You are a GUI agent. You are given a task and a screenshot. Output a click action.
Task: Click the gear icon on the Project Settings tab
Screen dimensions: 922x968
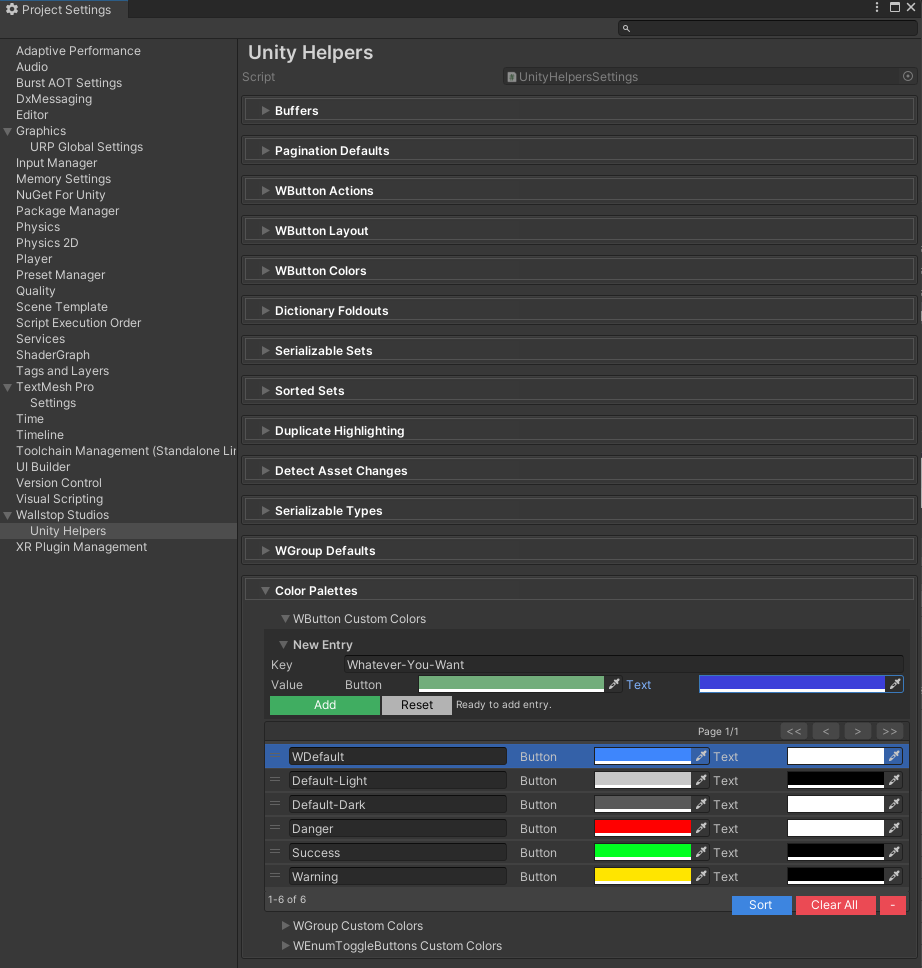(x=10, y=9)
